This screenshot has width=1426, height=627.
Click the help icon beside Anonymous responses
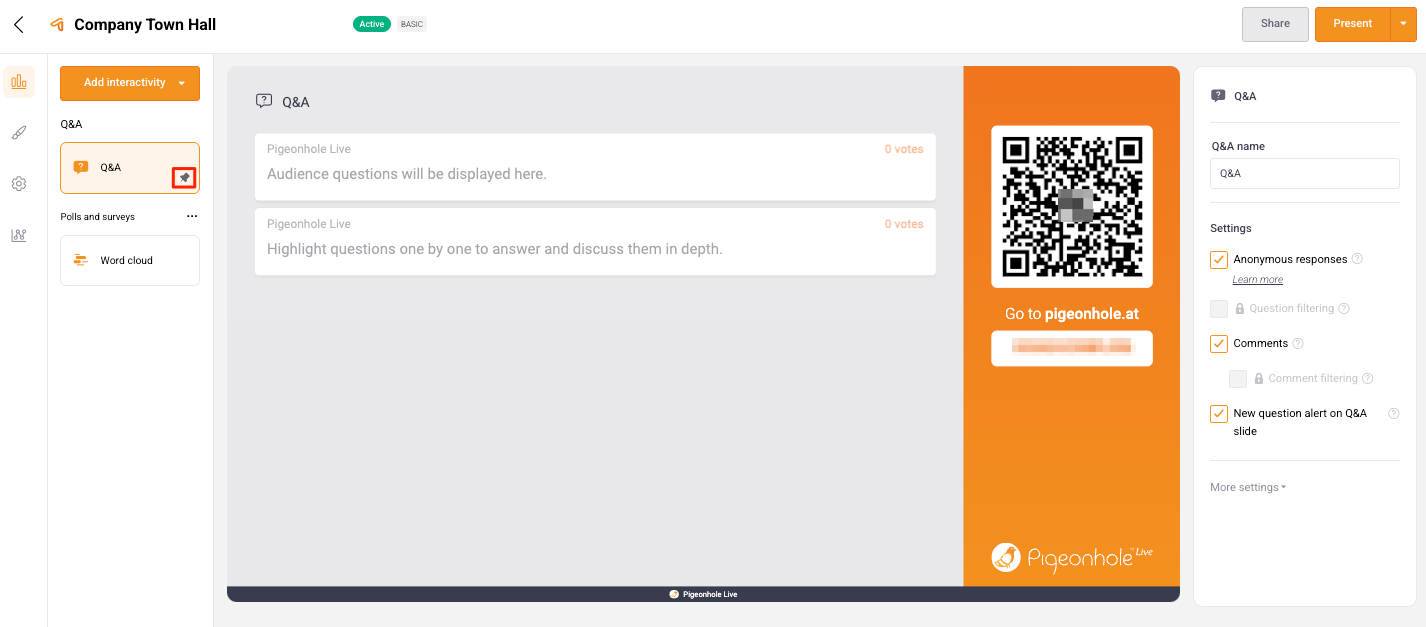[x=1357, y=259]
